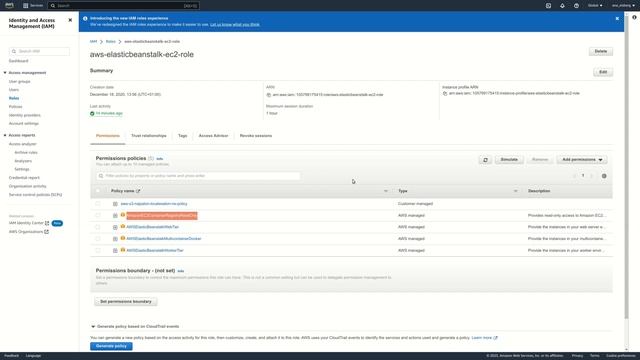
Task: Open the Services grid menu
Action: (x=33, y=5)
